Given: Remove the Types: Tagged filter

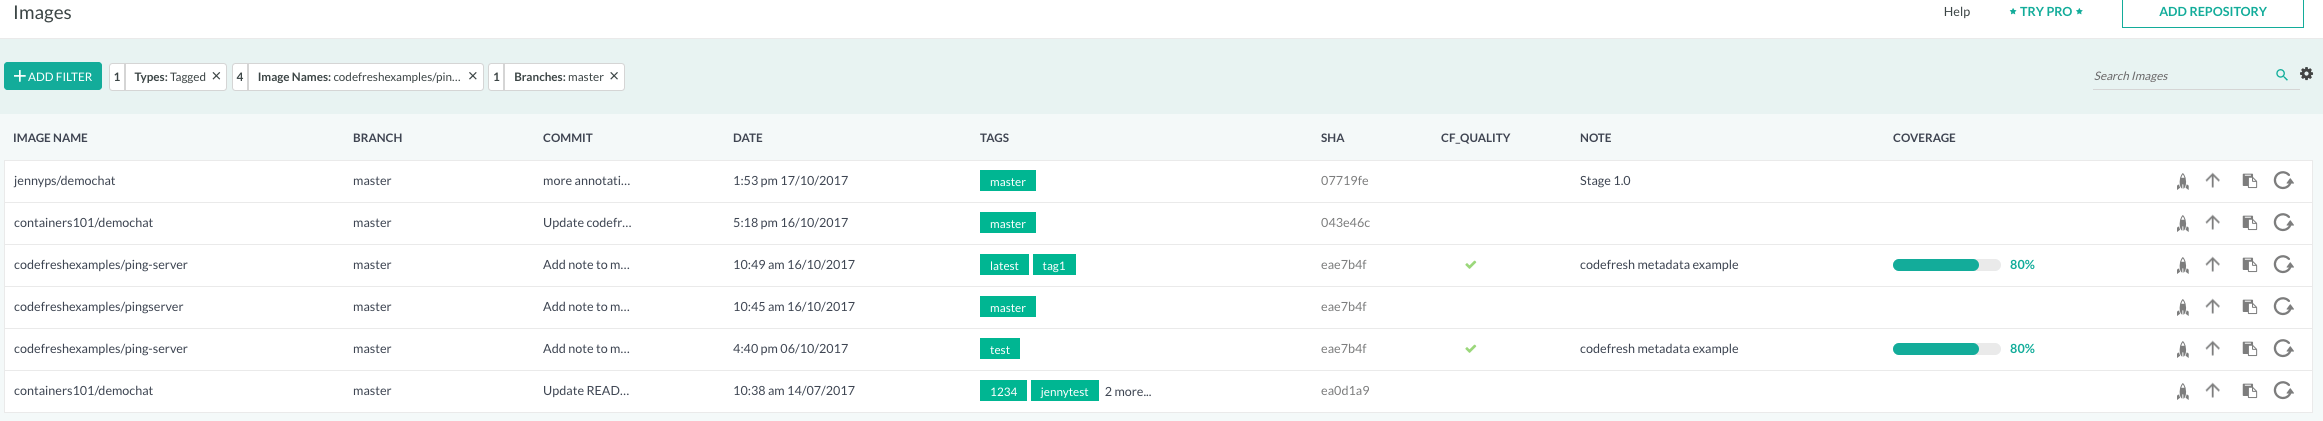Looking at the screenshot, I should click(x=216, y=76).
